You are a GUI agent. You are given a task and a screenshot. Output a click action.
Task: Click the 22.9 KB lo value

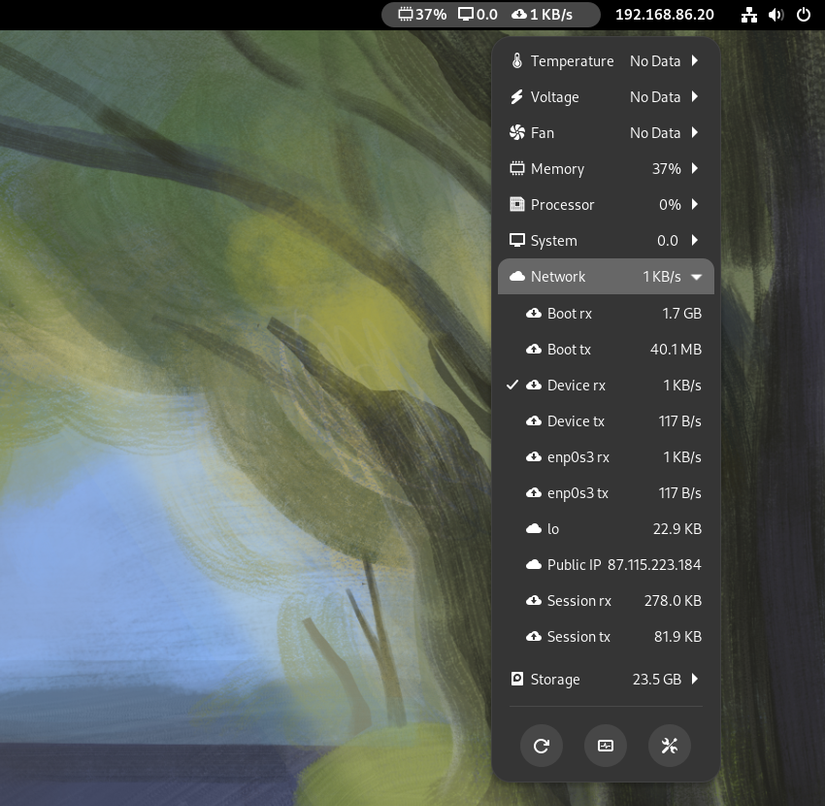pyautogui.click(x=677, y=529)
